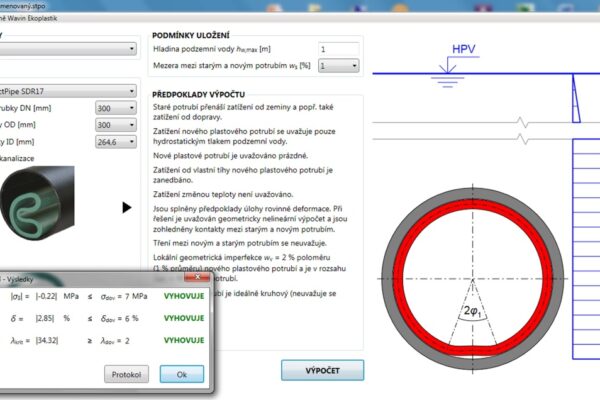The image size is (600, 400).
Task: Close the Výsledky results dialog
Action: click(x=197, y=277)
